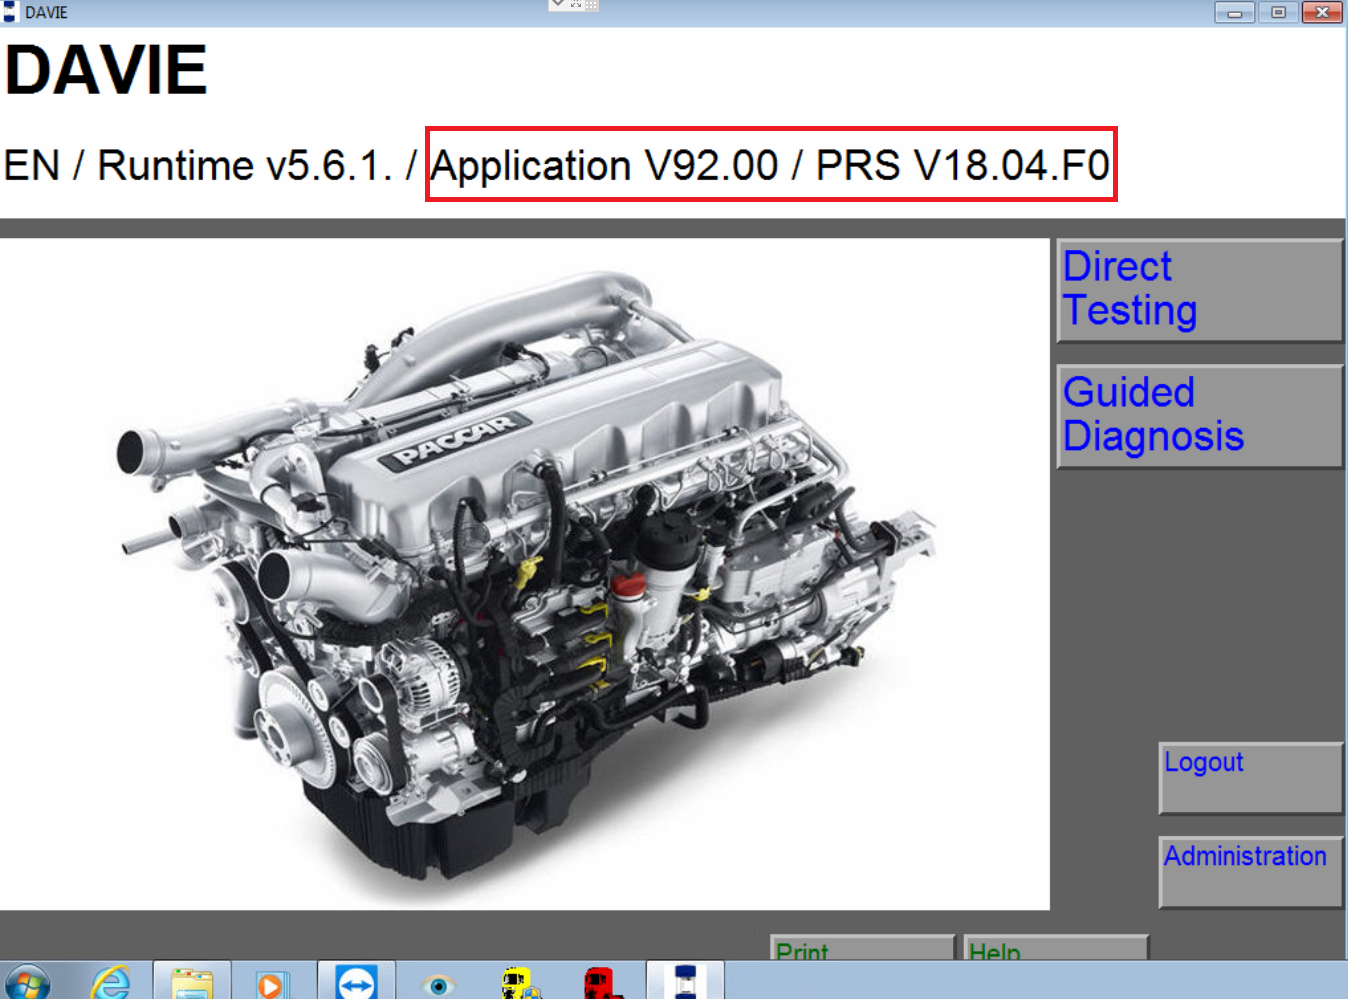Click the Logout button

(x=1250, y=778)
